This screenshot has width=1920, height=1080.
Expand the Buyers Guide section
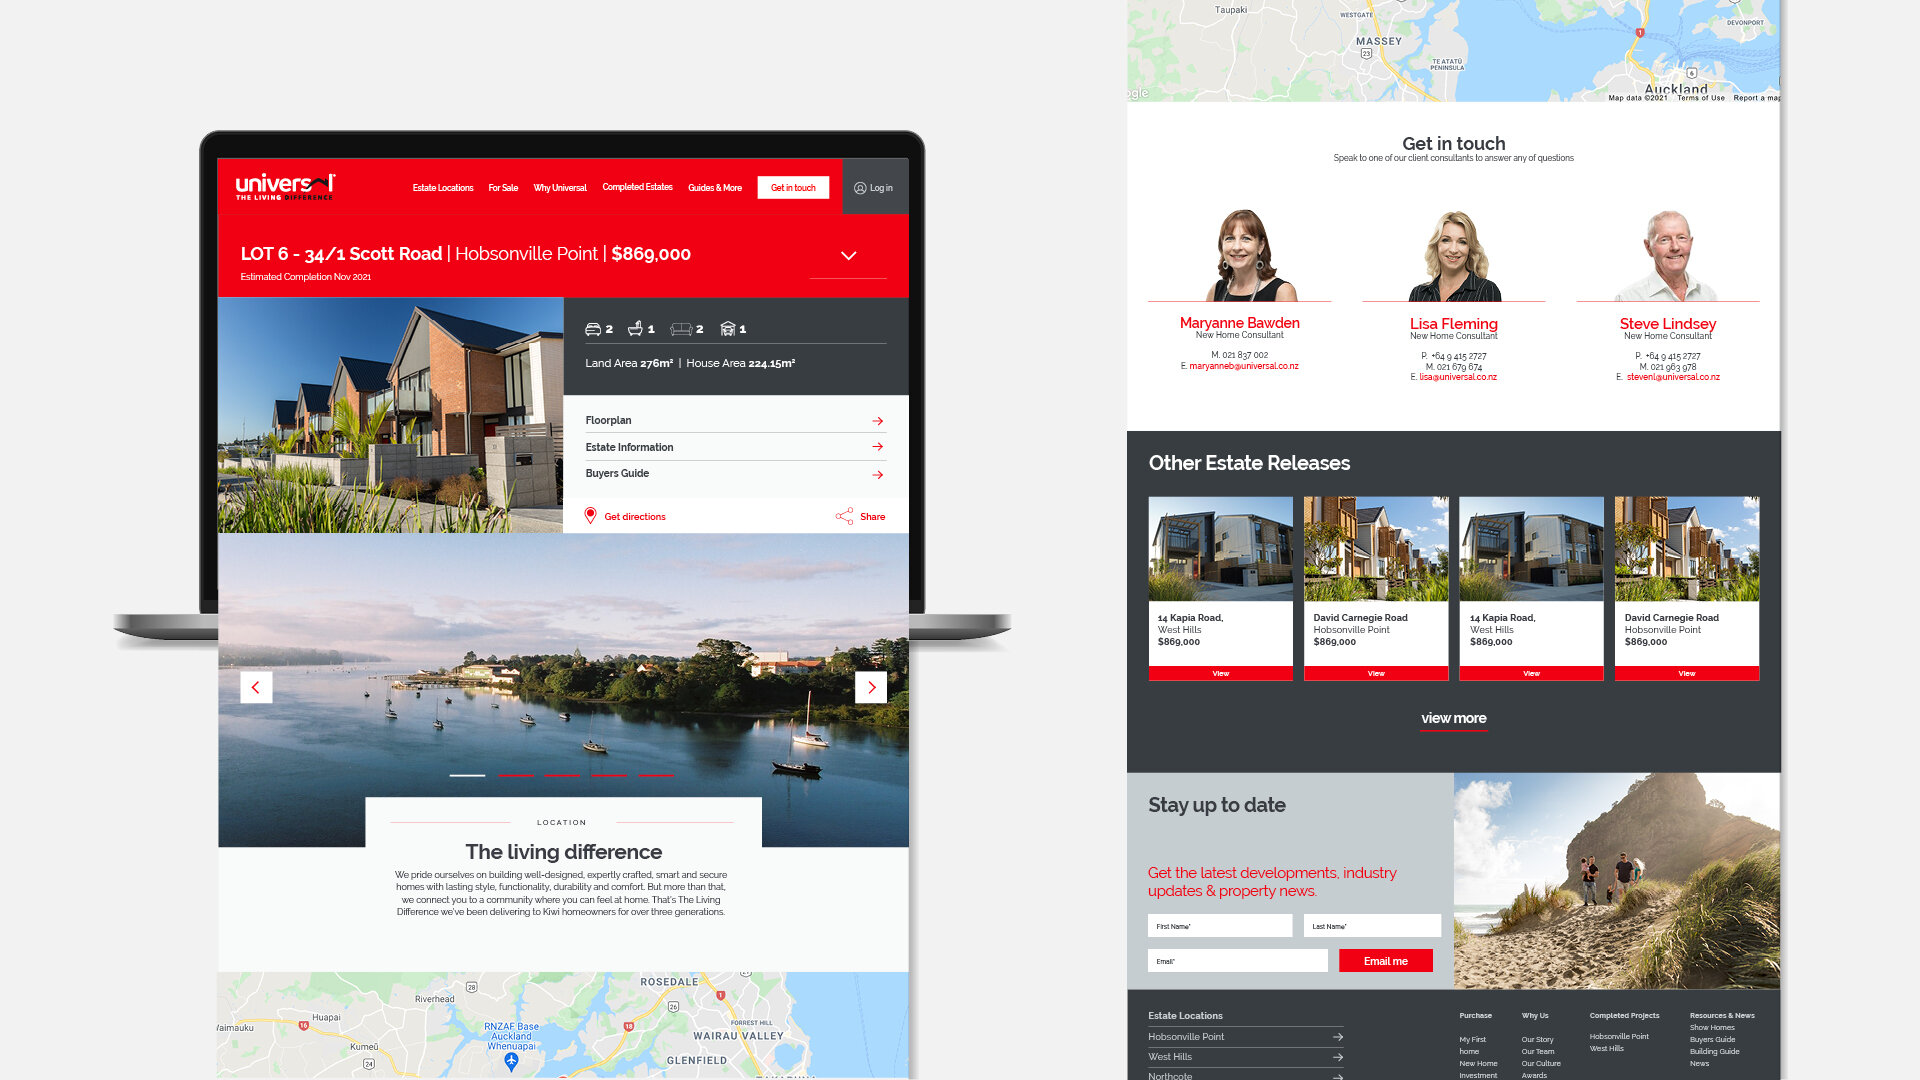coord(733,472)
